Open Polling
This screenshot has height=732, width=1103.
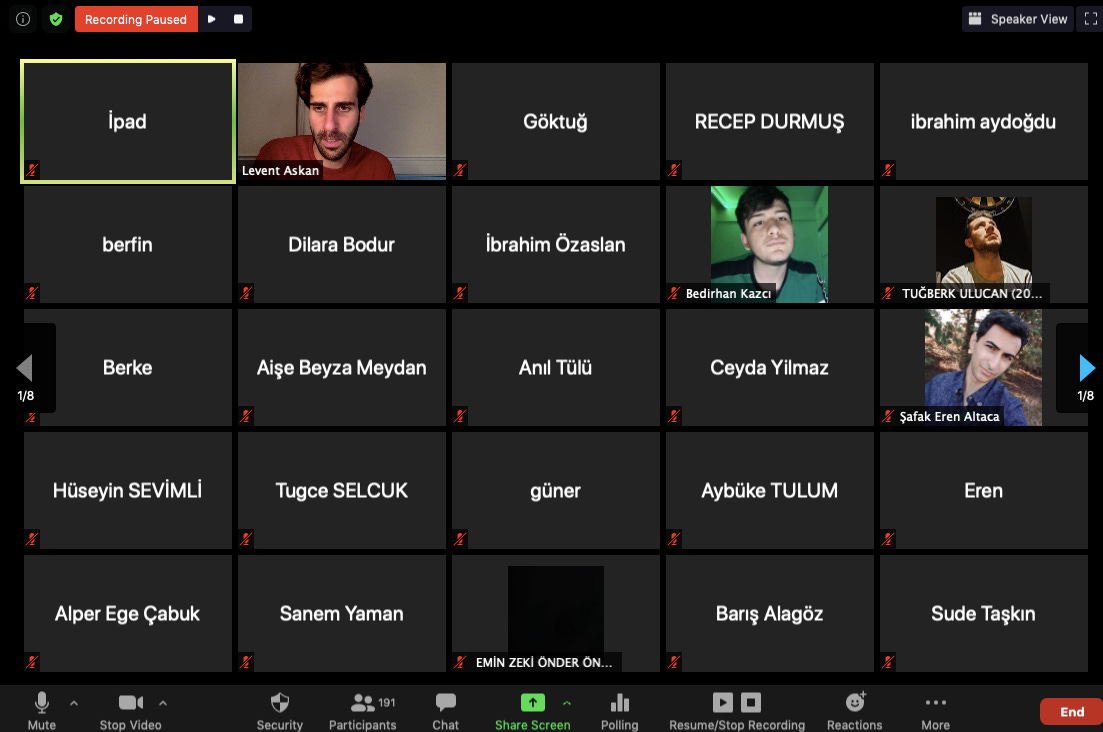pyautogui.click(x=620, y=711)
